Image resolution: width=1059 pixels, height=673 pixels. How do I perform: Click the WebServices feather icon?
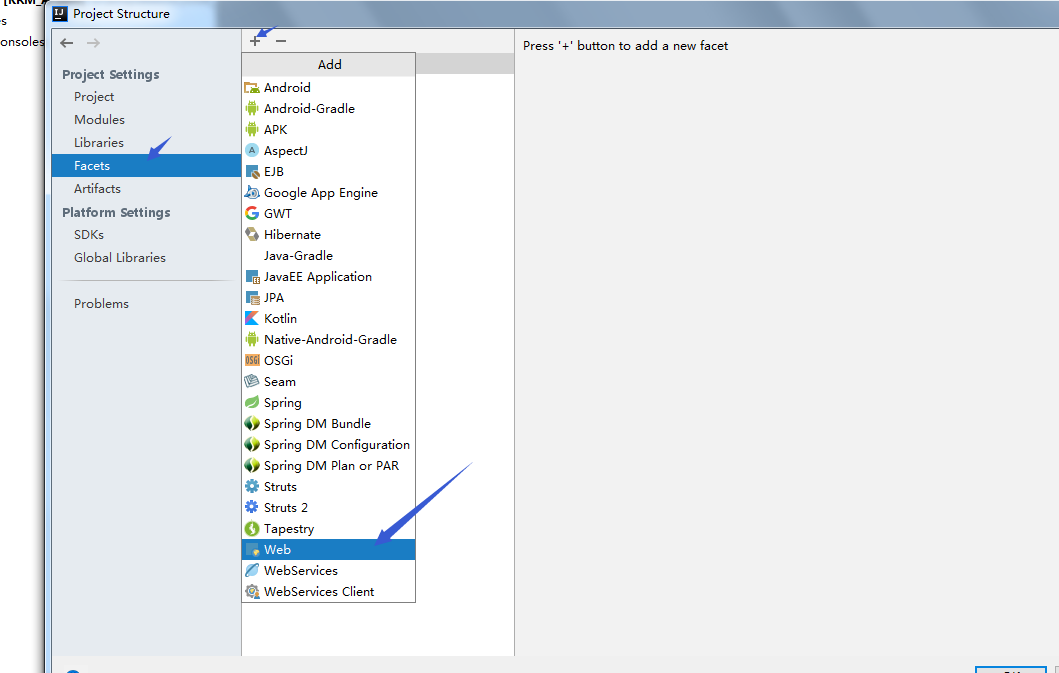(252, 571)
